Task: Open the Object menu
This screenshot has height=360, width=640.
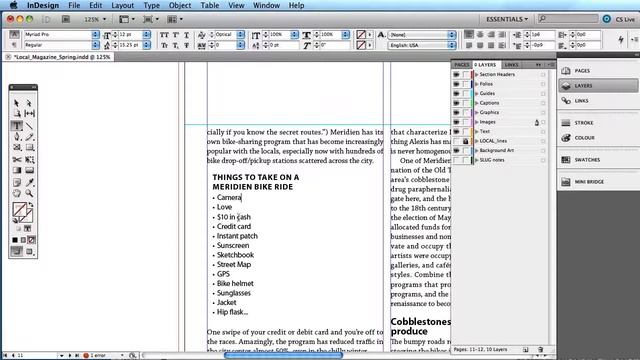Action: (180, 5)
